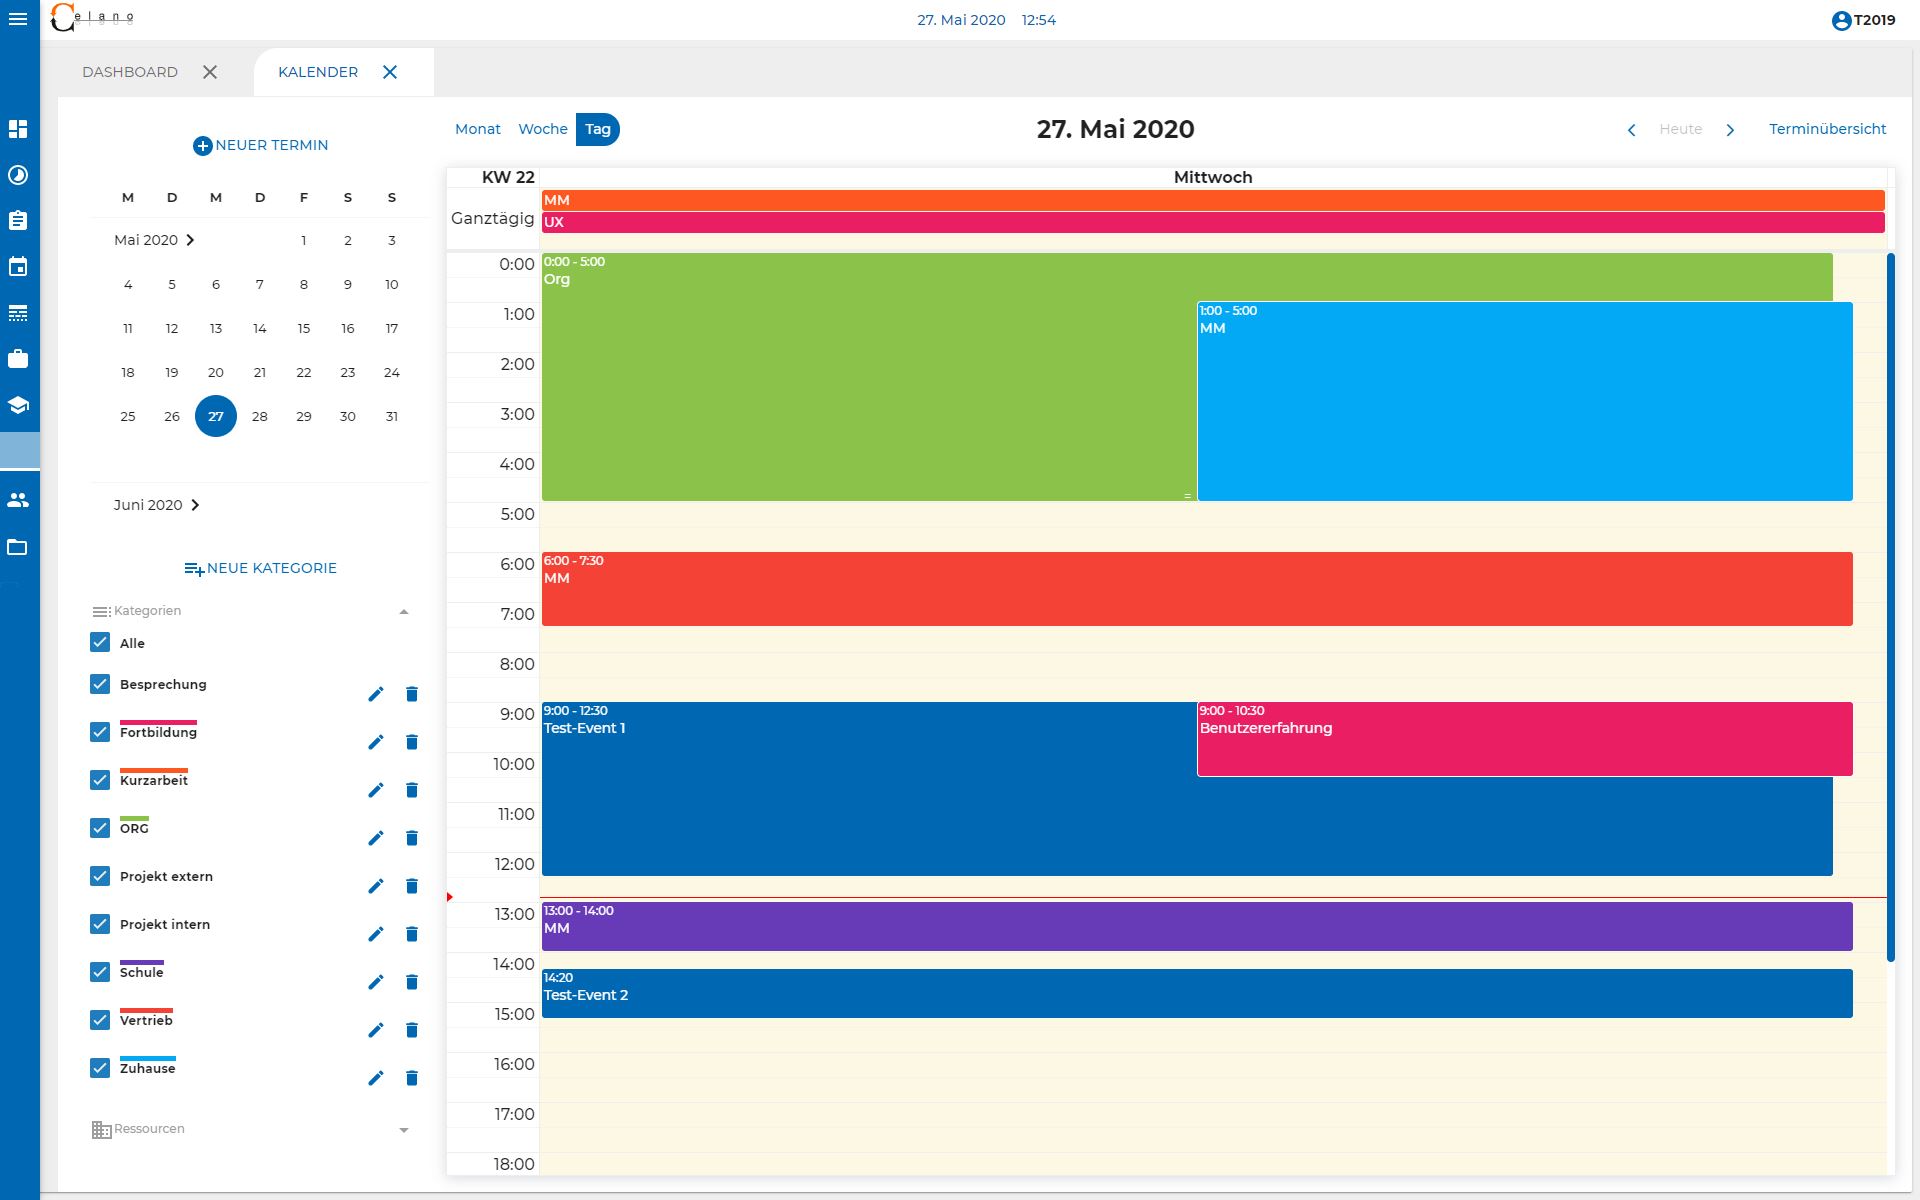Click the folder sidebar icon

coord(18,547)
